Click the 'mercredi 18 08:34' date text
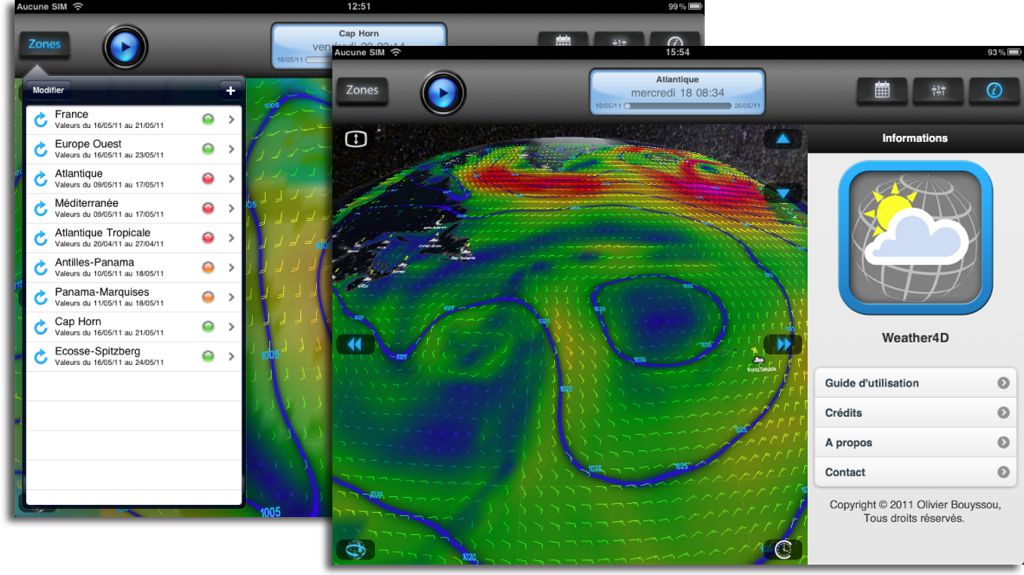Screen dimensions: 1024x575 click(677, 93)
